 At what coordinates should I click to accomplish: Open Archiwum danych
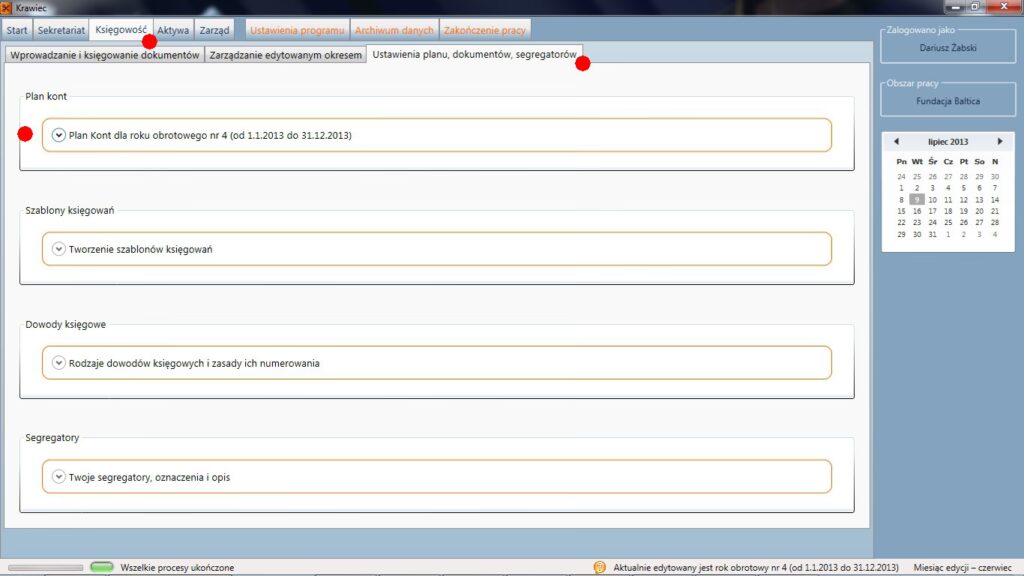click(x=394, y=30)
